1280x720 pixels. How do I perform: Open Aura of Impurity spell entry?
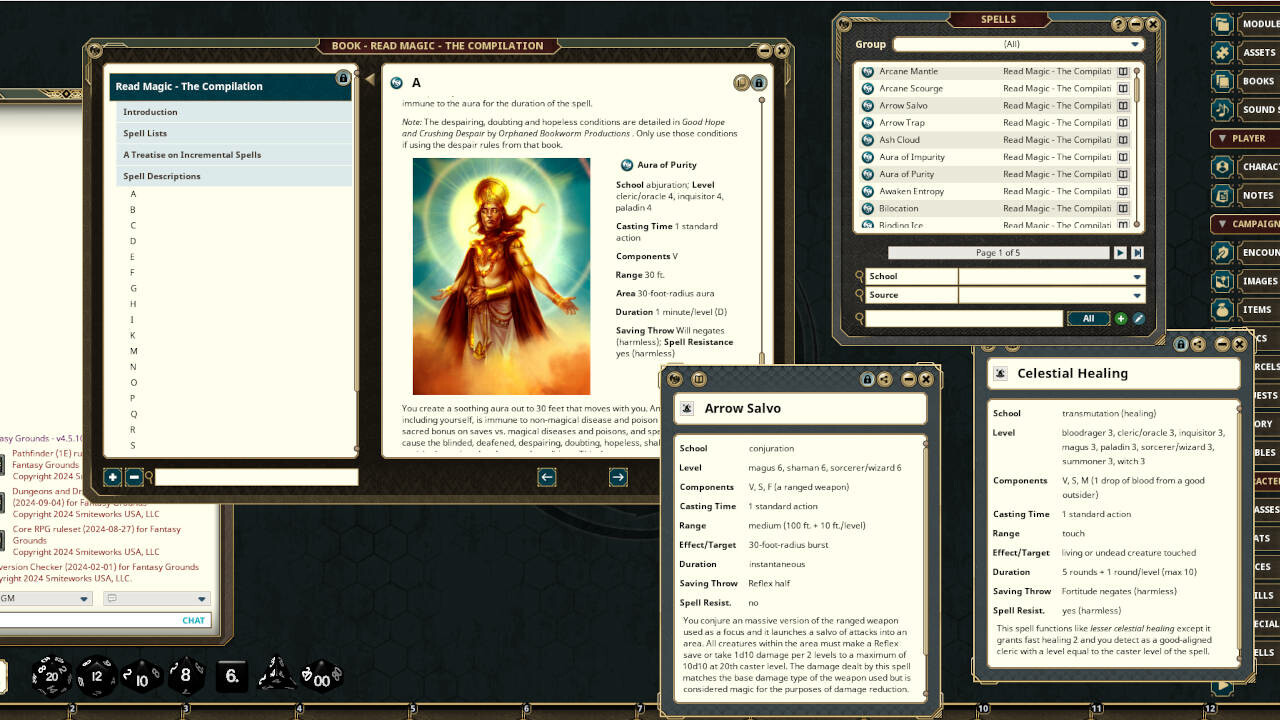coord(912,157)
